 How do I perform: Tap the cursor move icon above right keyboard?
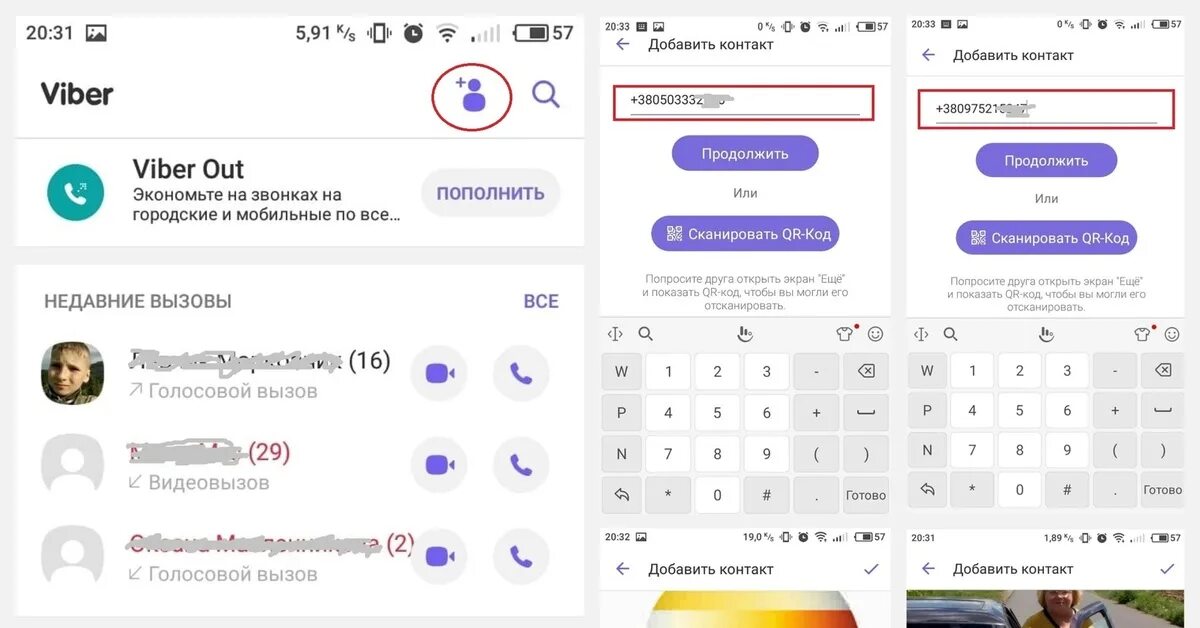pyautogui.click(x=921, y=334)
